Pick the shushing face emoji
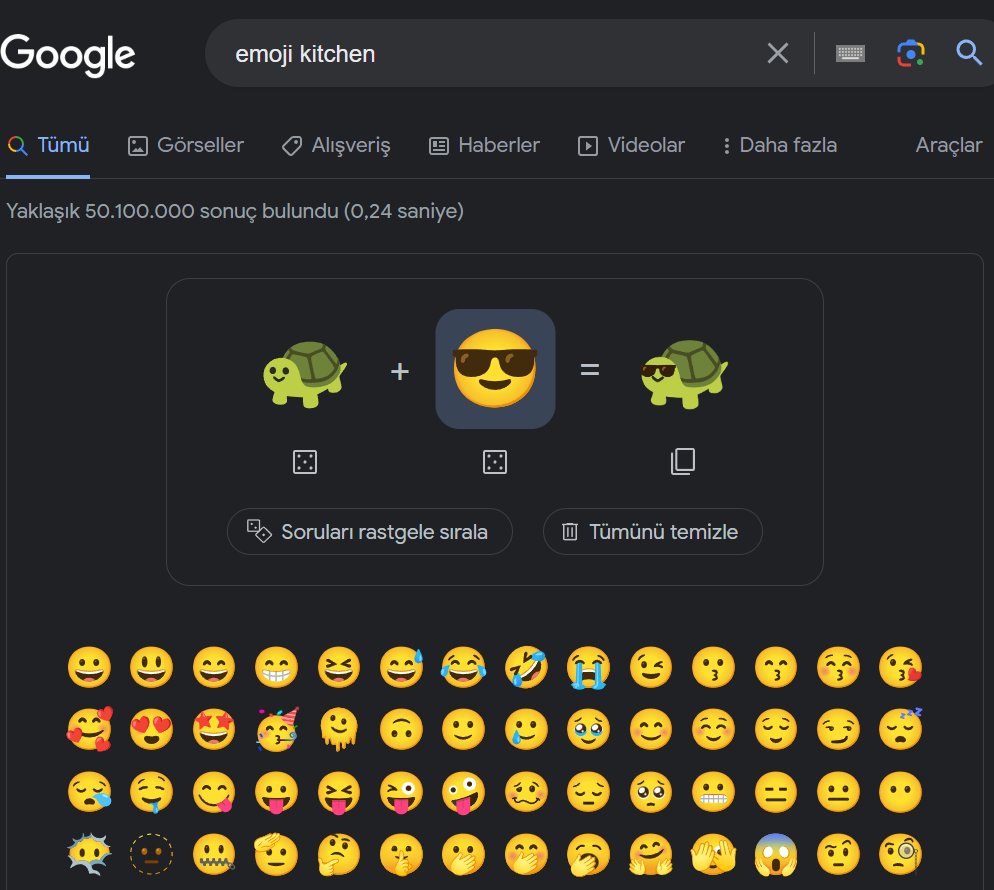Screen dimensions: 994x890 401,854
